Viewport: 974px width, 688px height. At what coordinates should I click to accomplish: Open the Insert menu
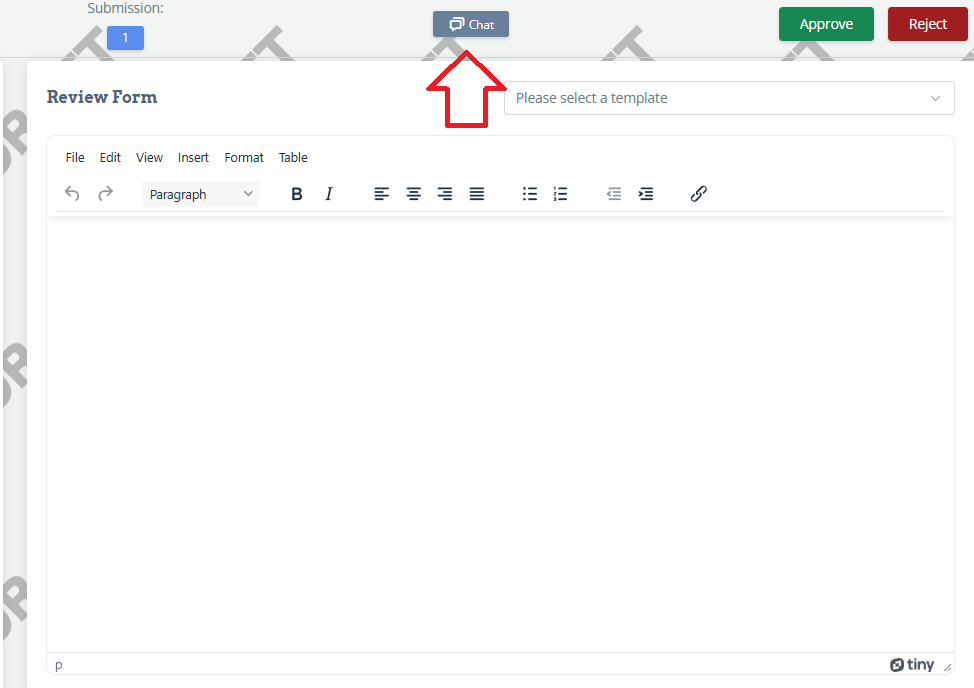193,158
